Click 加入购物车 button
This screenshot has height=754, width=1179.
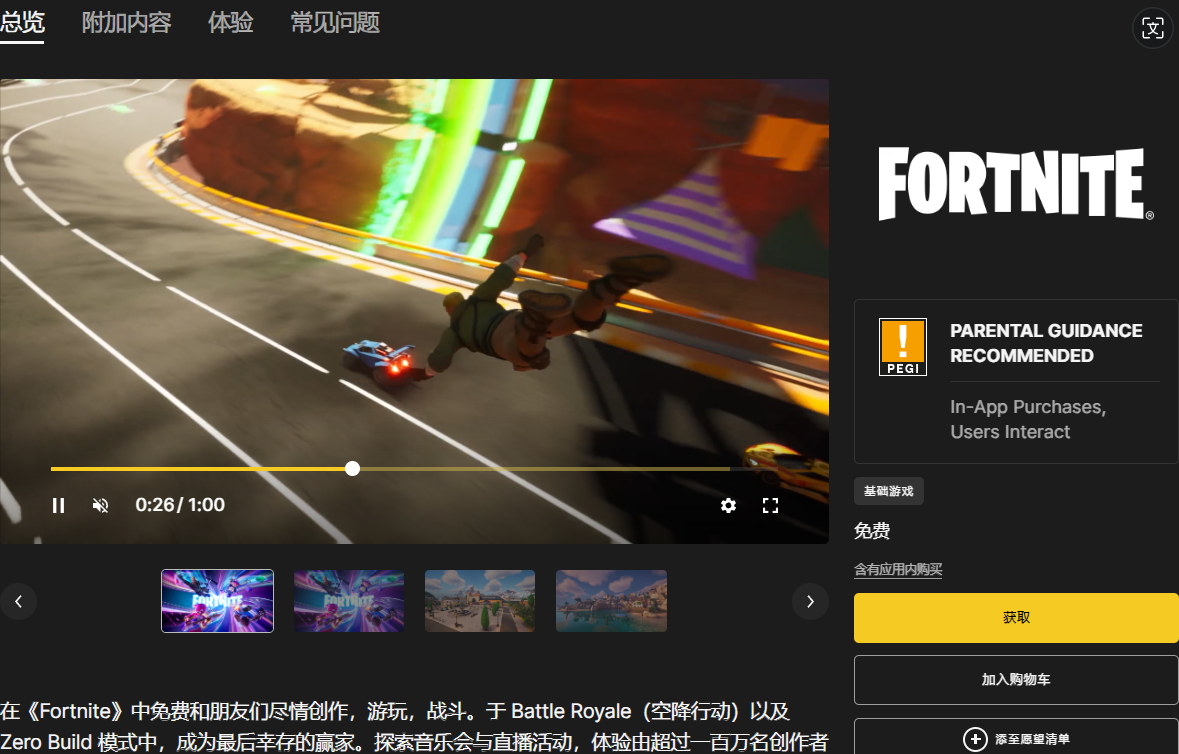[1016, 680]
